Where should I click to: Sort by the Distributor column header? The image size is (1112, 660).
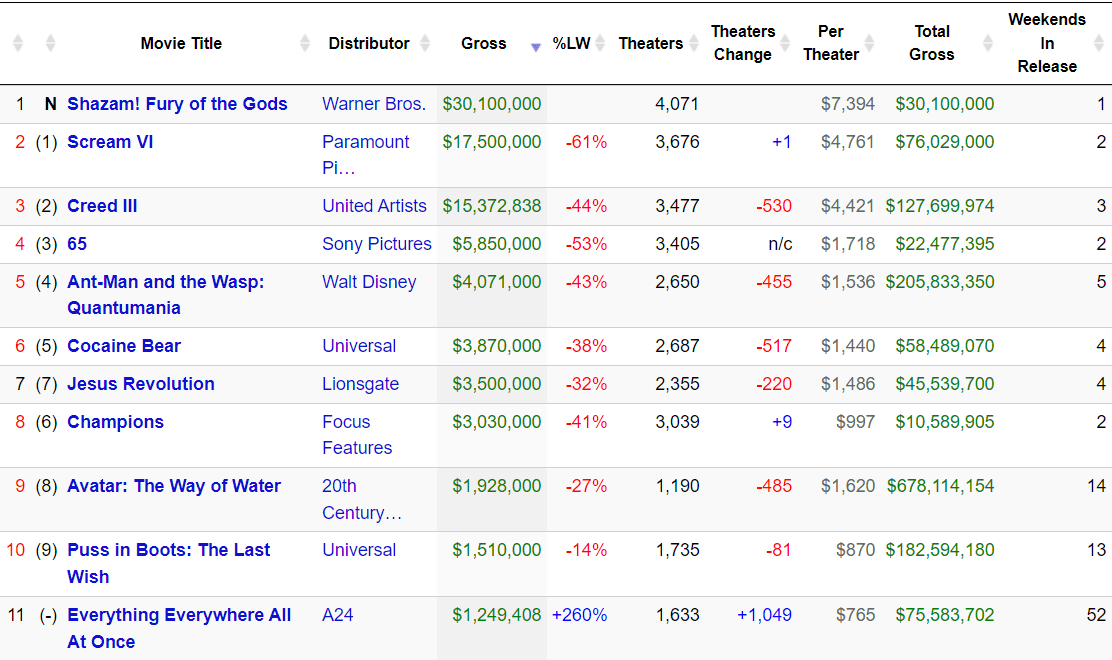pos(369,43)
